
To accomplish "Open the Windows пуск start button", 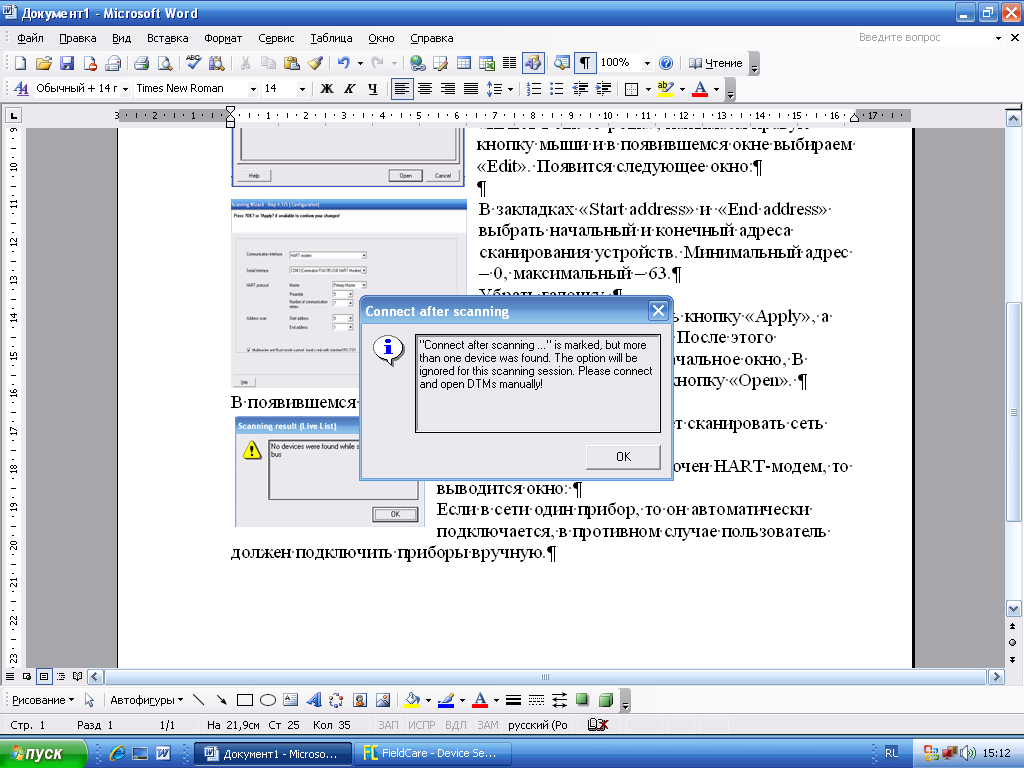I will coord(43,754).
